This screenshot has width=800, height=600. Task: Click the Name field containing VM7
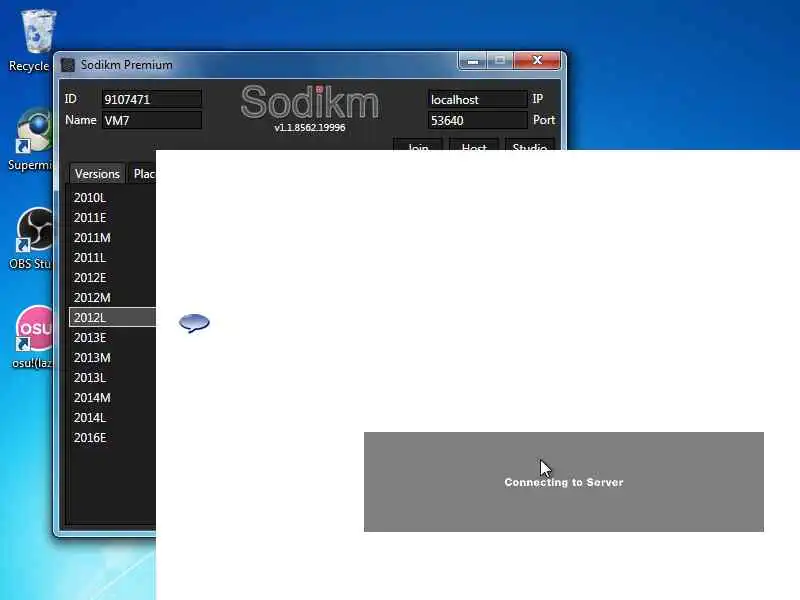tap(152, 120)
